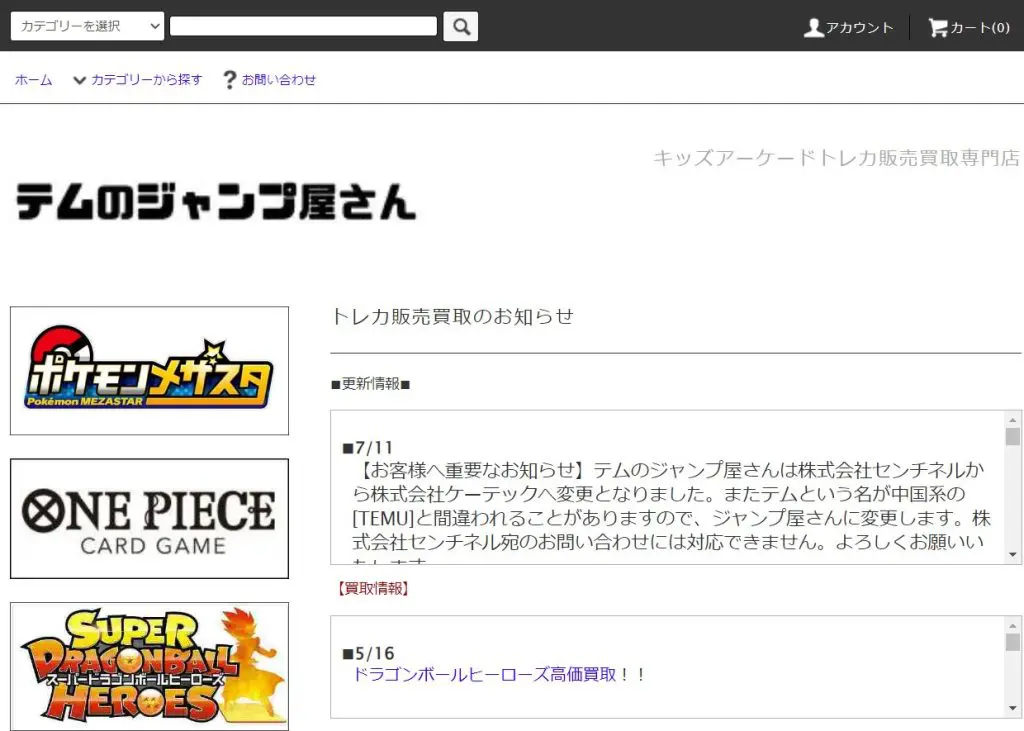Click scroll up arrow in 買取情報 box
This screenshot has width=1024, height=731.
point(1012,625)
